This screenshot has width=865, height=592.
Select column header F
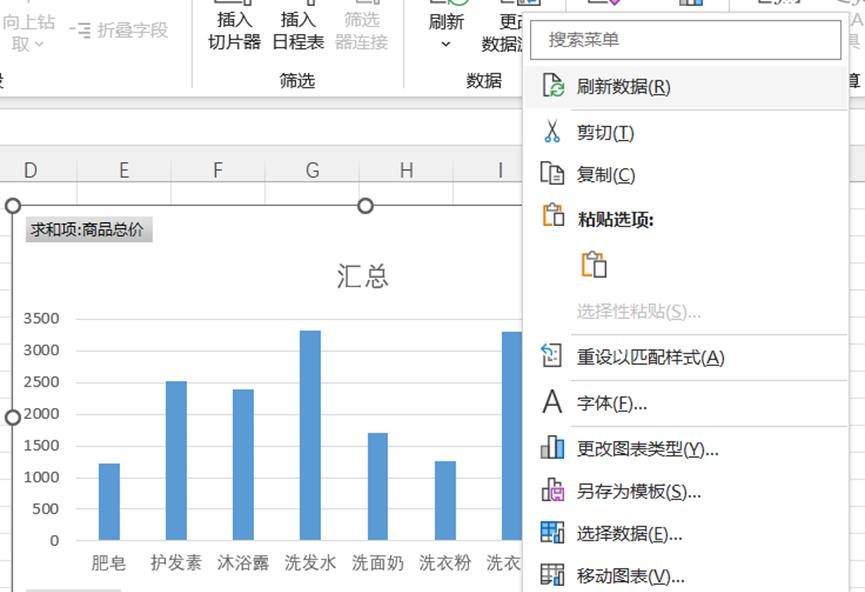218,170
